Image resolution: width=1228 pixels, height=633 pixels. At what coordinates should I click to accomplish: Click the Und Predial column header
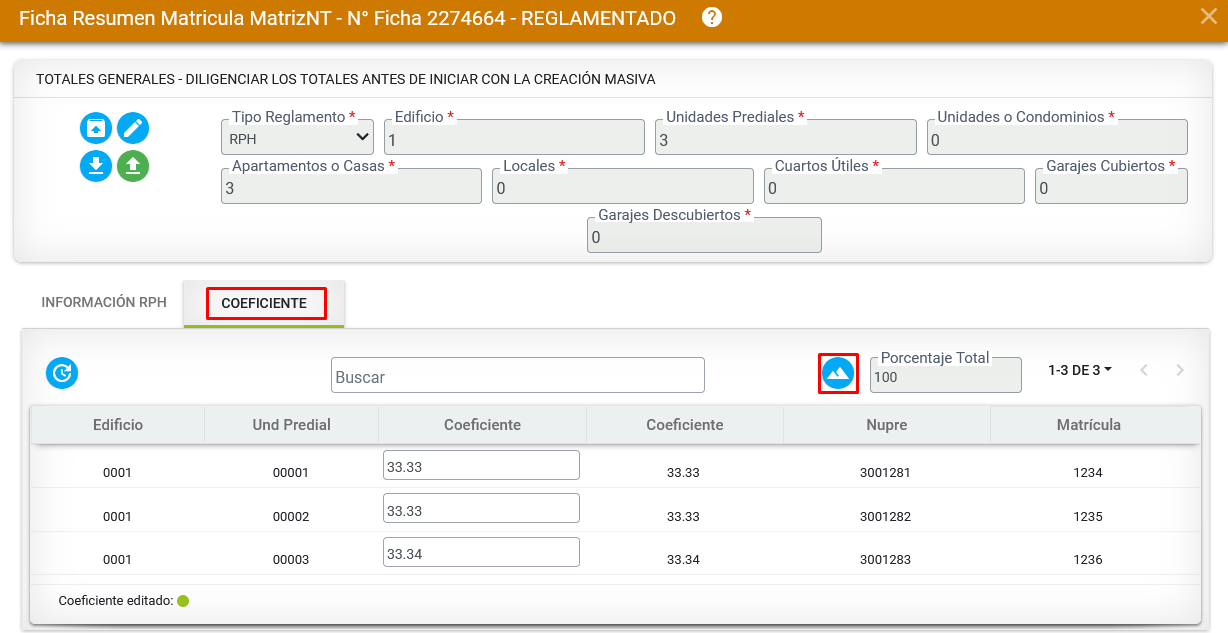tap(291, 425)
